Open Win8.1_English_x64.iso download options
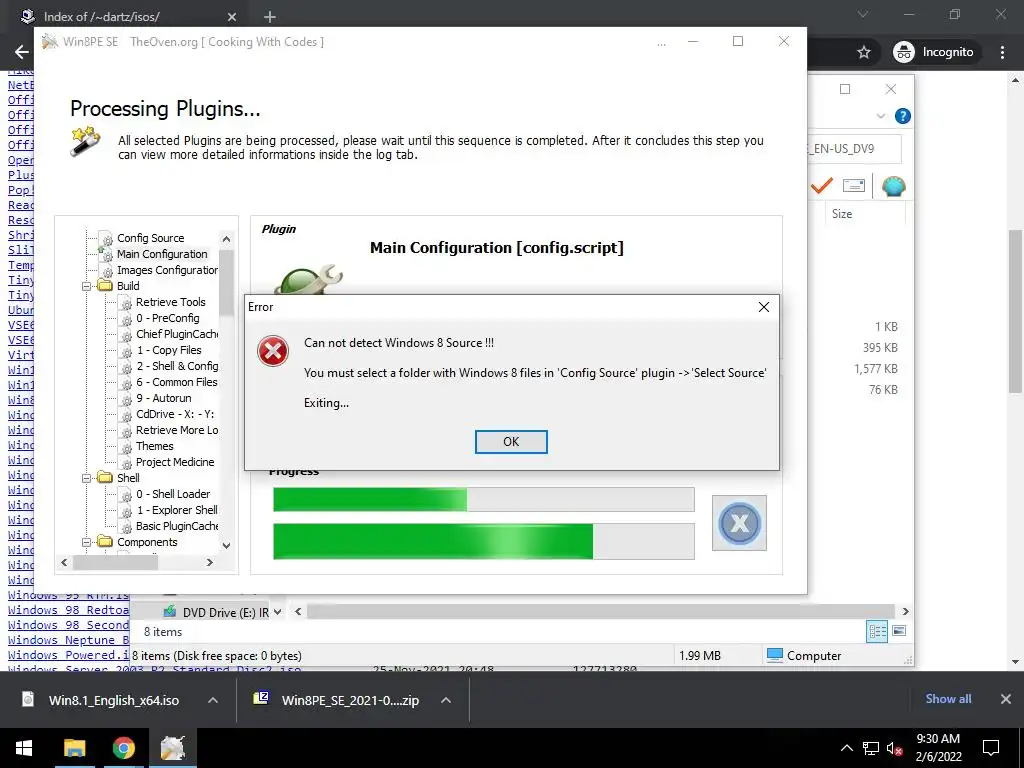The height and width of the screenshot is (768, 1024). 213,700
